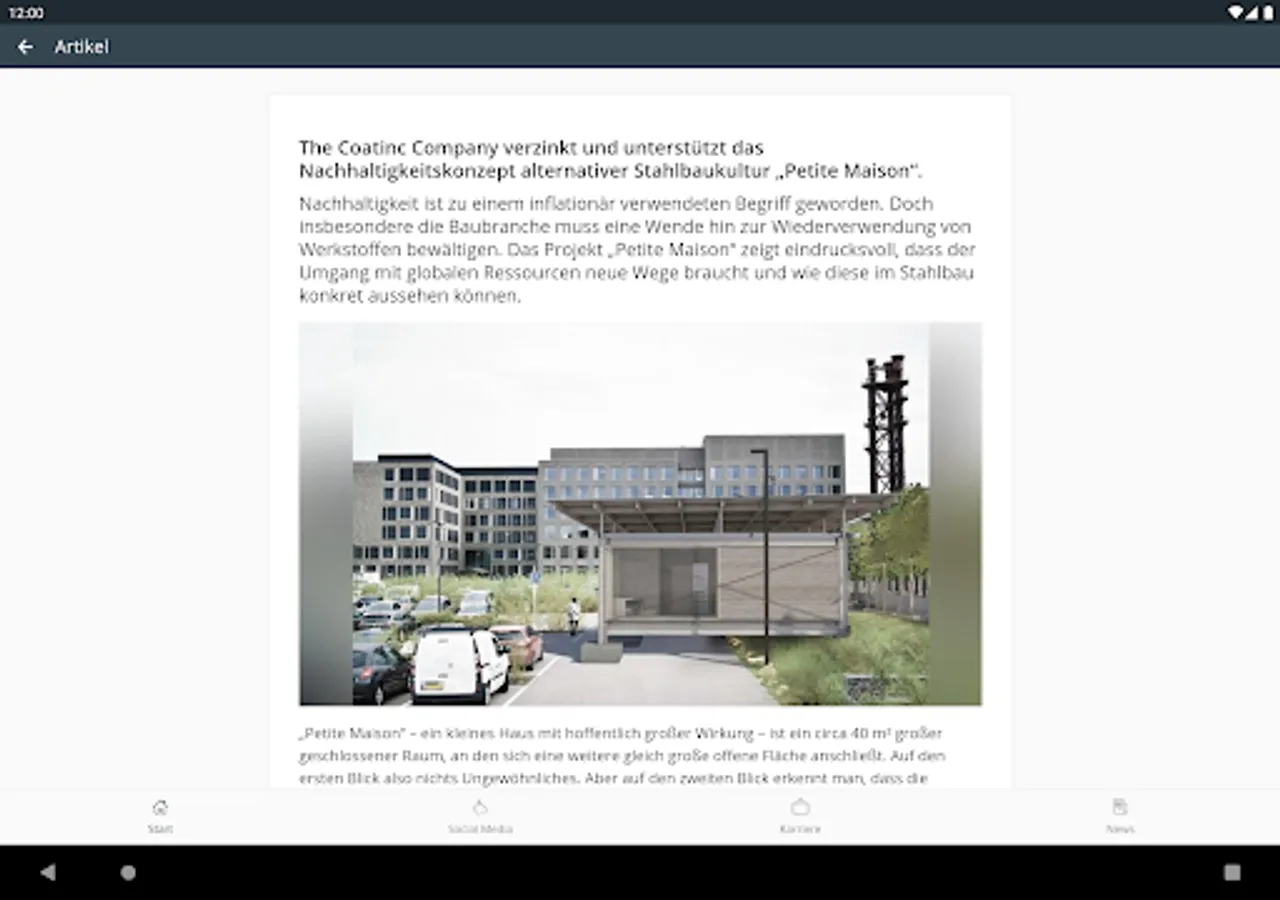This screenshot has height=900, width=1280.
Task: Tap the Android recent apps square button
Action: (1232, 872)
